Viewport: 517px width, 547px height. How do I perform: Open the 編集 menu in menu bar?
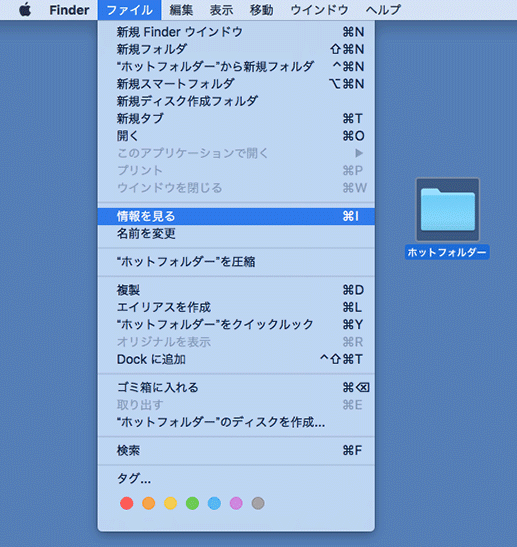pyautogui.click(x=181, y=10)
